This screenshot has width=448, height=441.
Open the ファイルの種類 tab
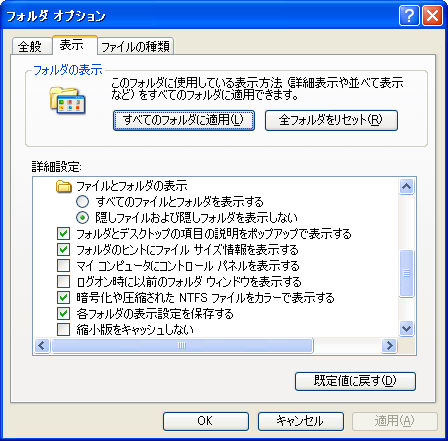(135, 46)
